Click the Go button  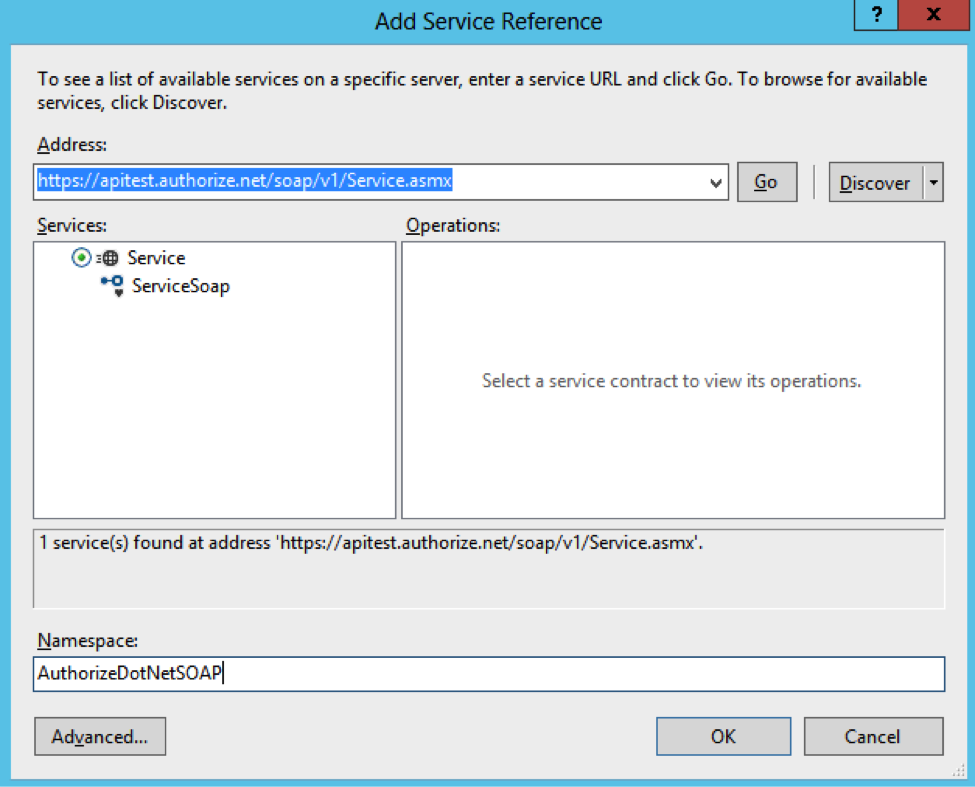767,182
